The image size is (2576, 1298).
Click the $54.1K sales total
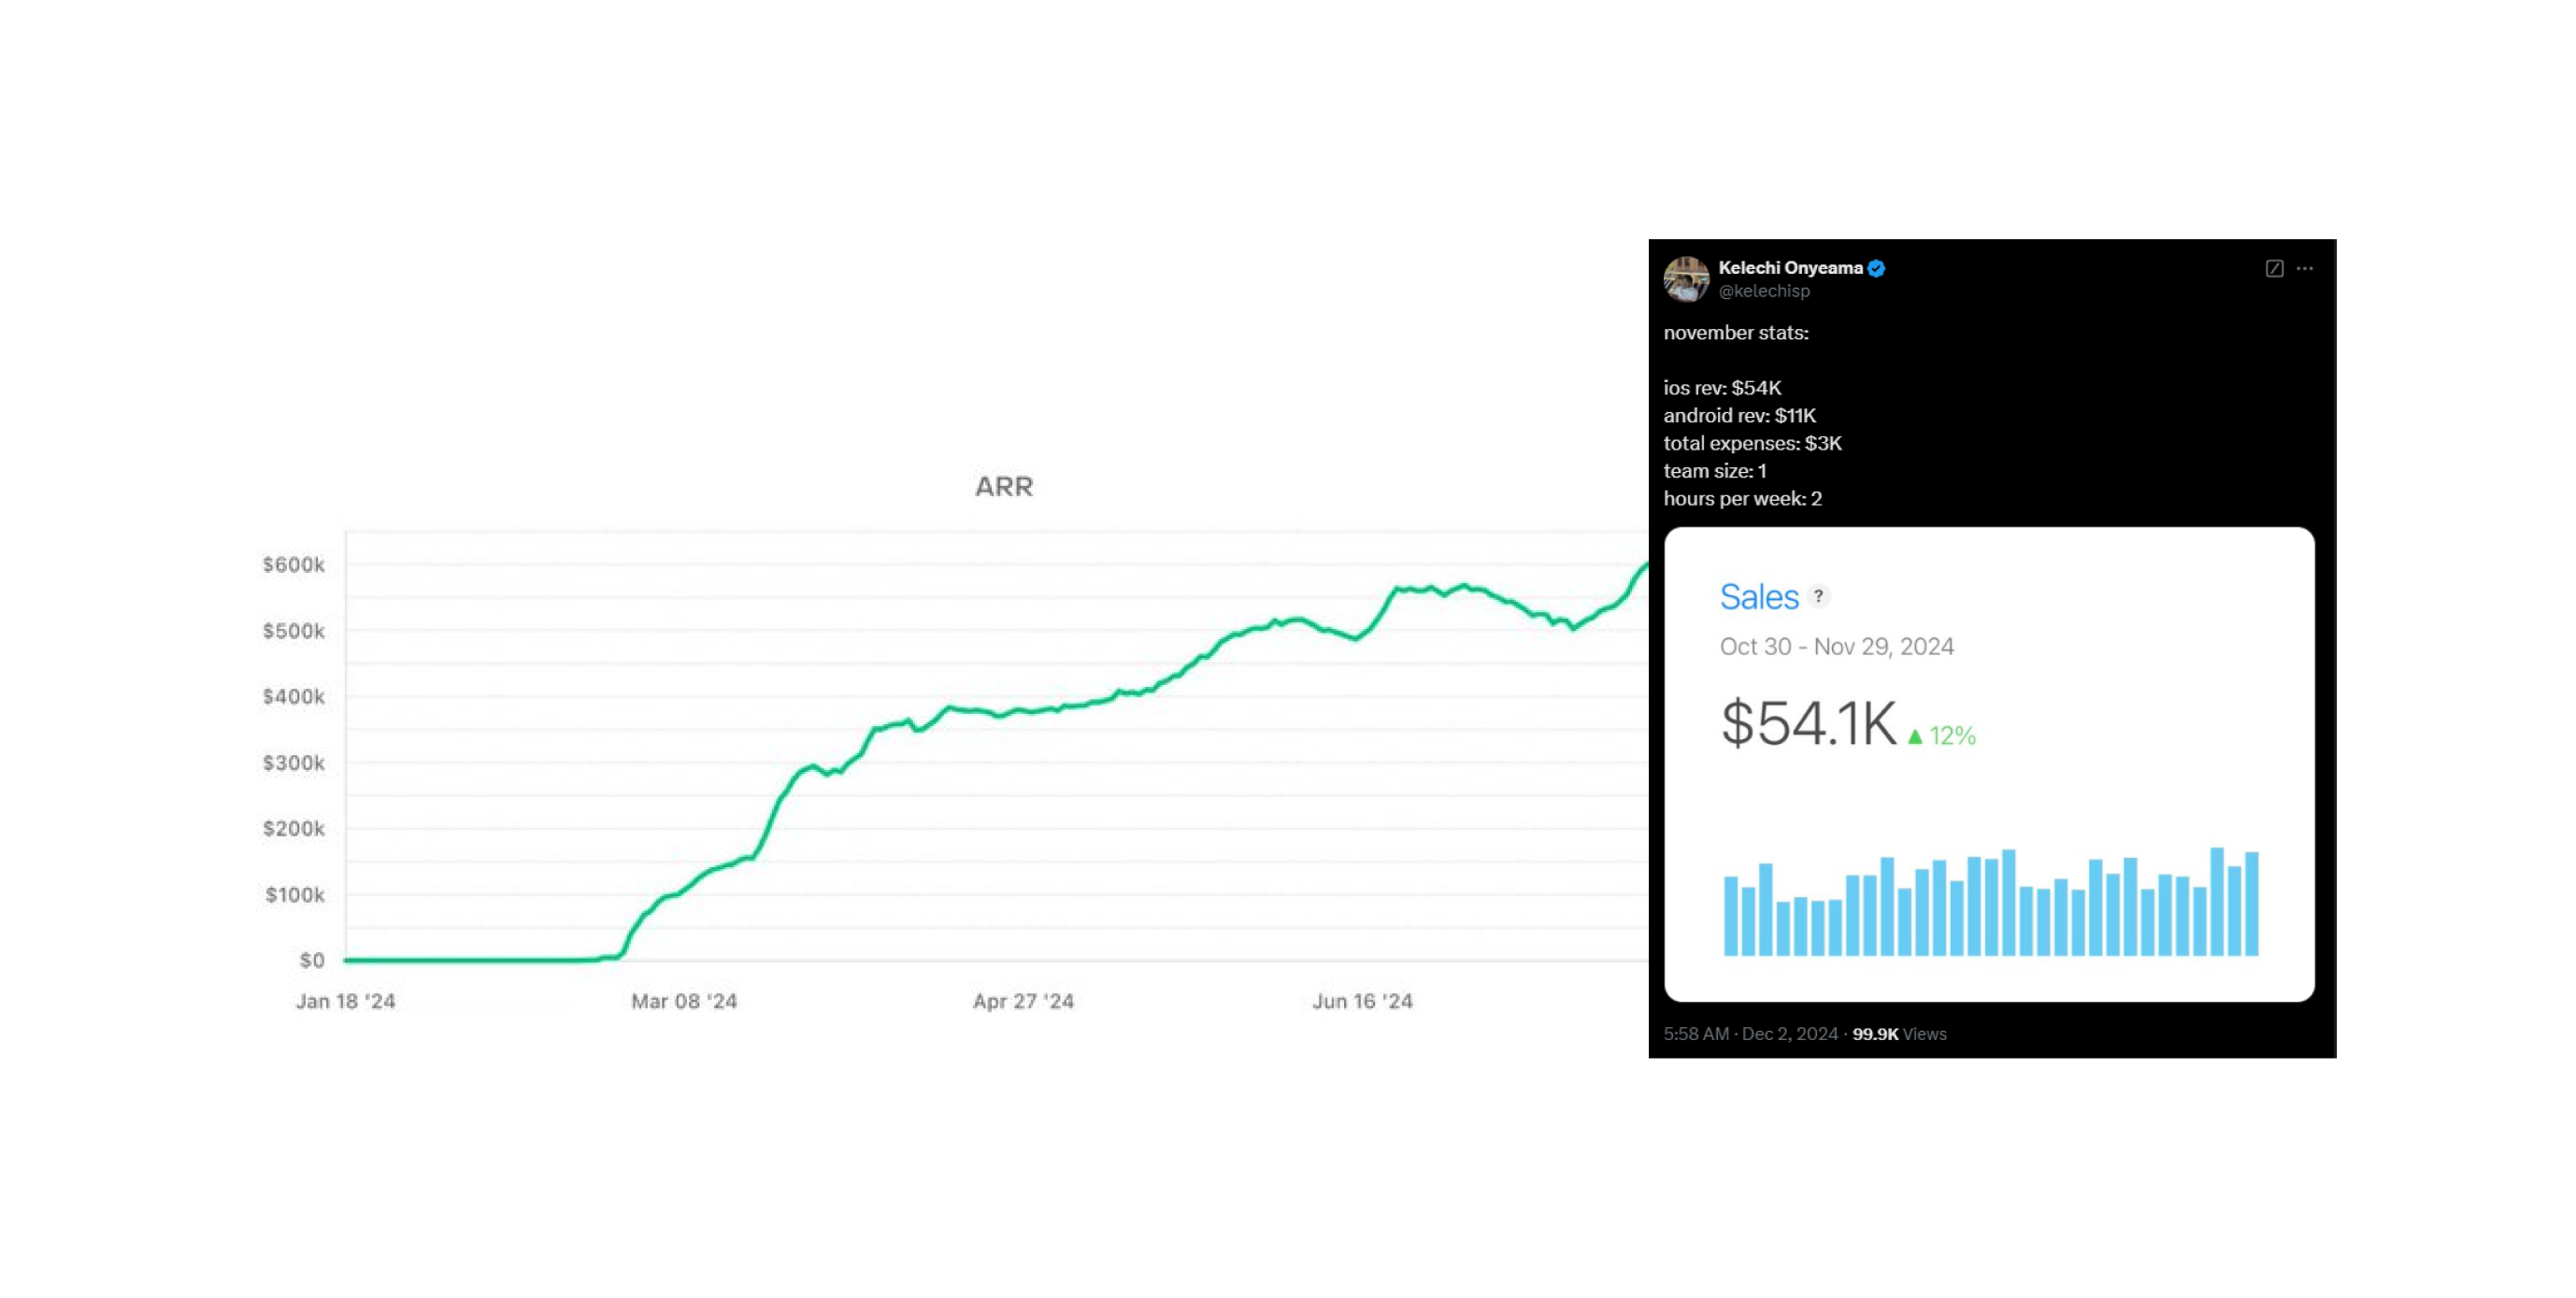pos(1807,724)
